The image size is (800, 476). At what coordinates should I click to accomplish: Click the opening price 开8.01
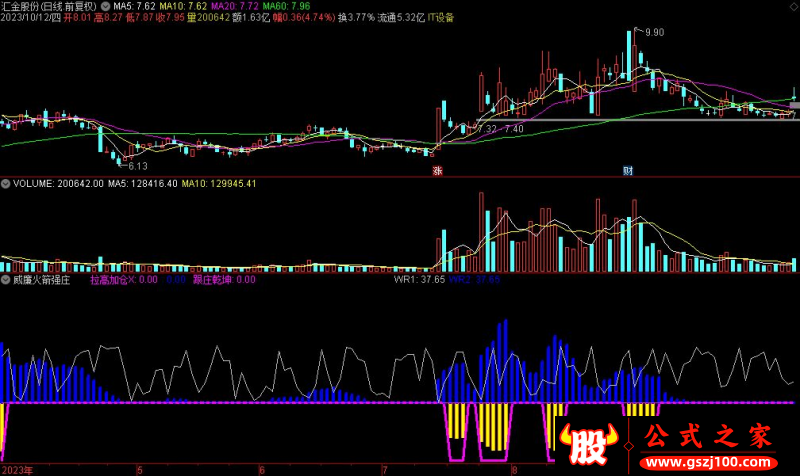(77, 17)
